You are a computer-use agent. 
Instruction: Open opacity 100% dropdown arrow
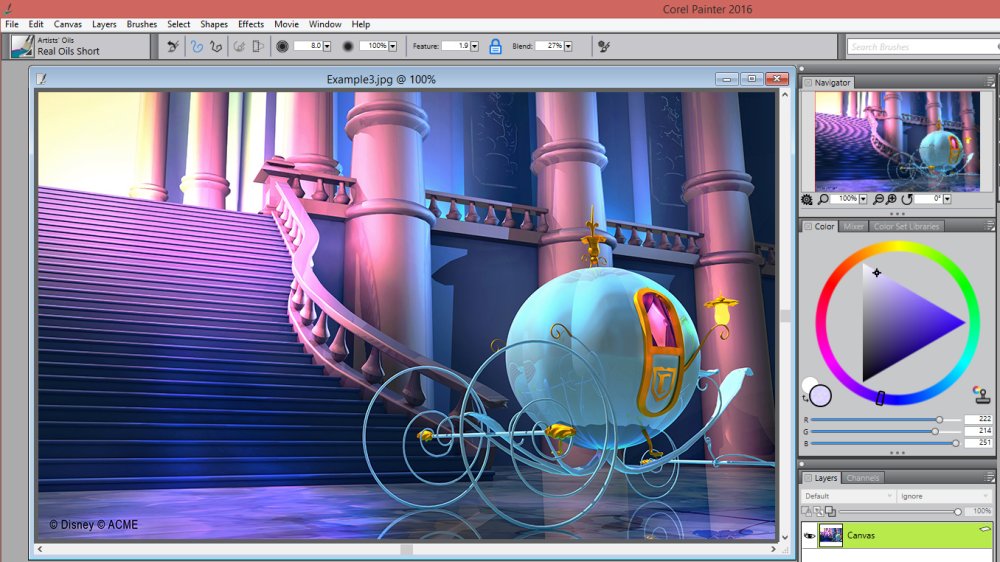tap(393, 46)
